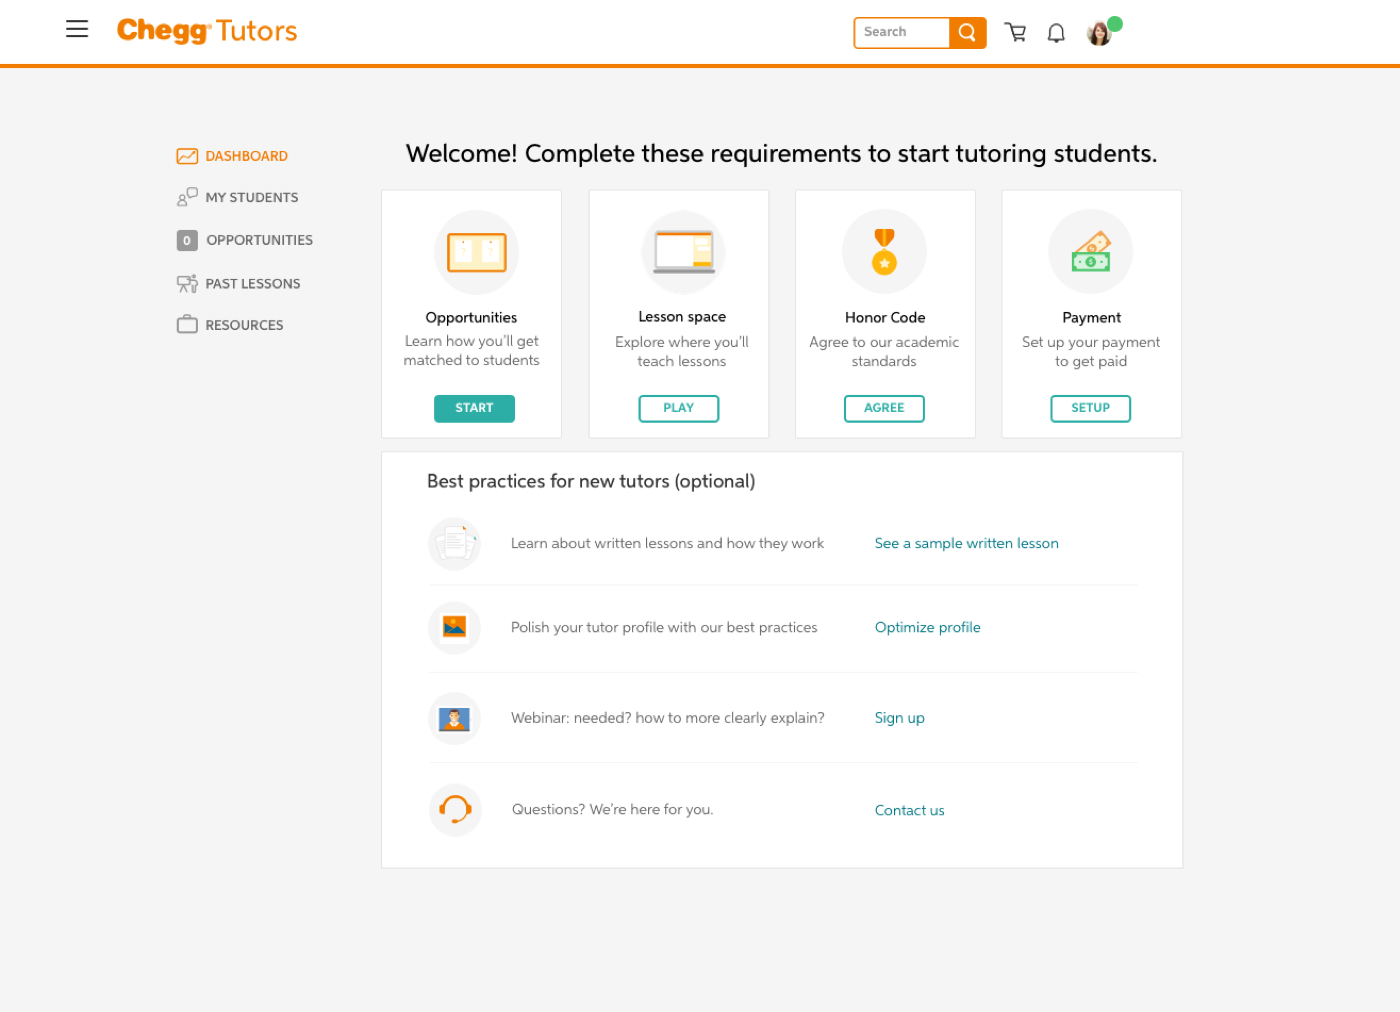Click the Chegg Tutors logo
Image resolution: width=1400 pixels, height=1012 pixels.
pos(207,31)
